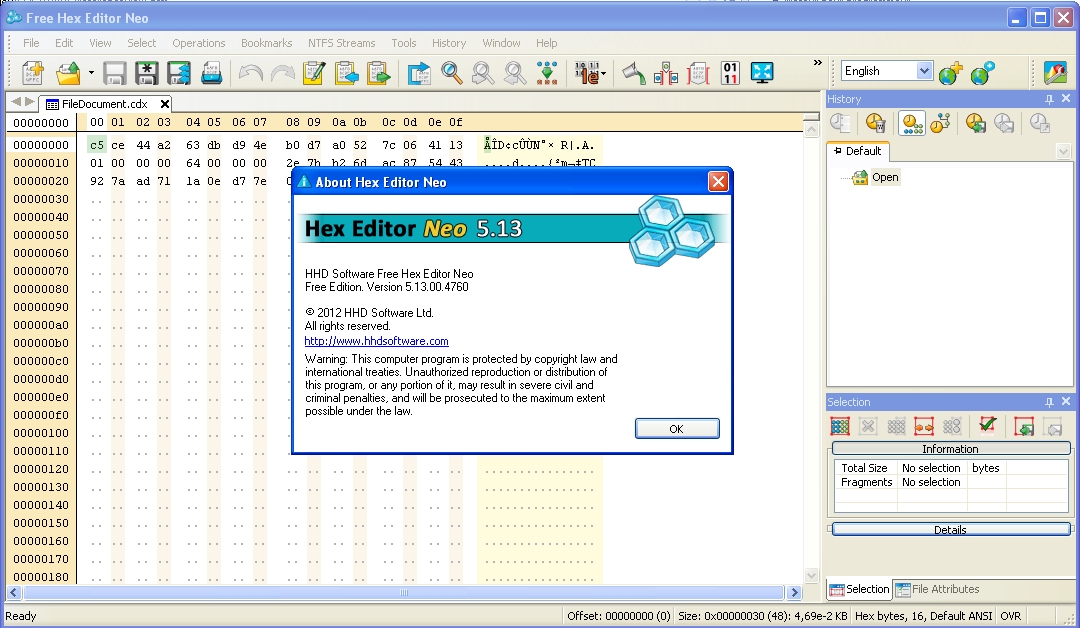Image resolution: width=1080 pixels, height=628 pixels.
Task: Click the New file toolbar icon
Action: (32, 72)
